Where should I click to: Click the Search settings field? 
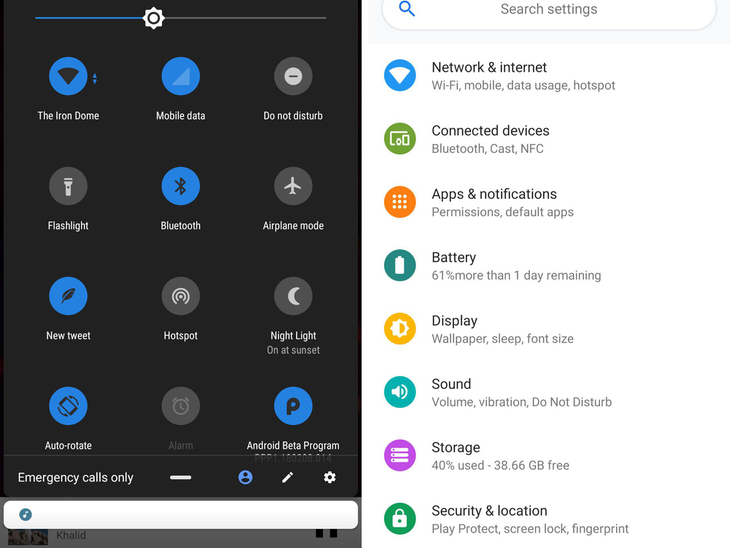(549, 9)
